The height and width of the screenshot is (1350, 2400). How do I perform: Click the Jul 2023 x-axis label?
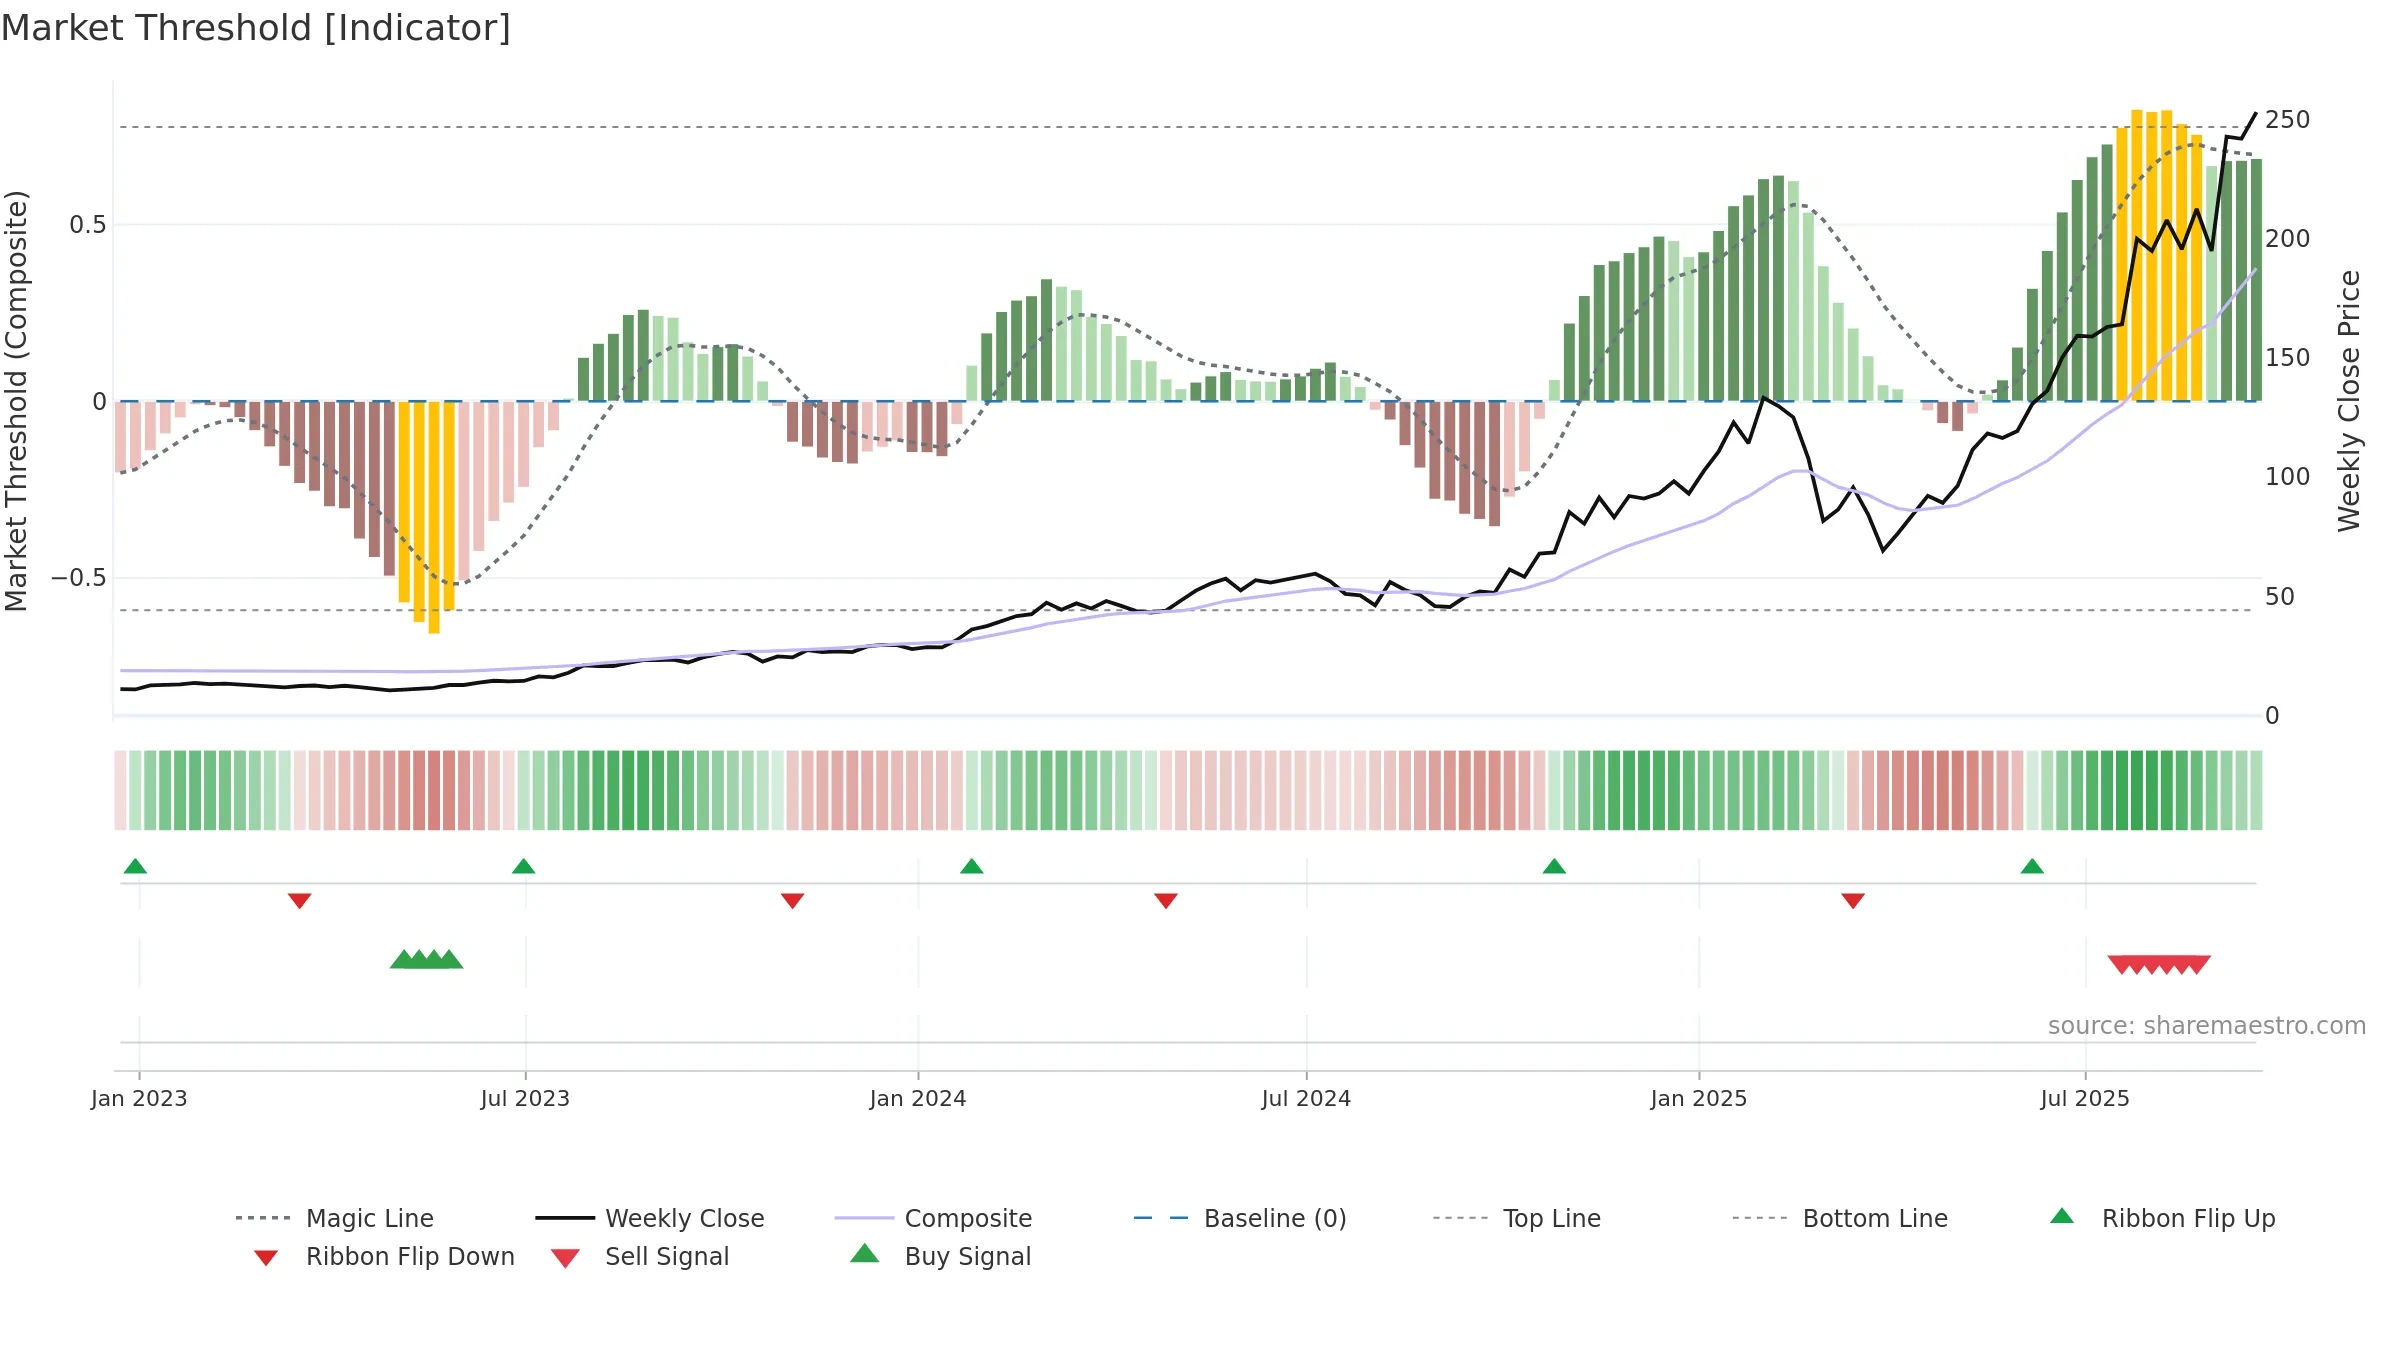(525, 1098)
